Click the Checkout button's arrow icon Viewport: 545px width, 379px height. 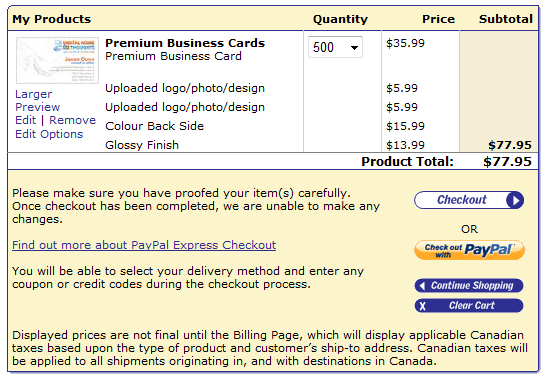[x=515, y=200]
